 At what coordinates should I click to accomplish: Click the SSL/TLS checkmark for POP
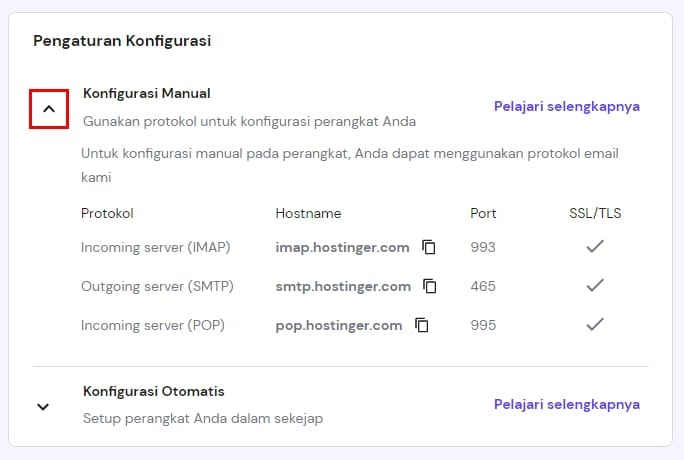595,325
